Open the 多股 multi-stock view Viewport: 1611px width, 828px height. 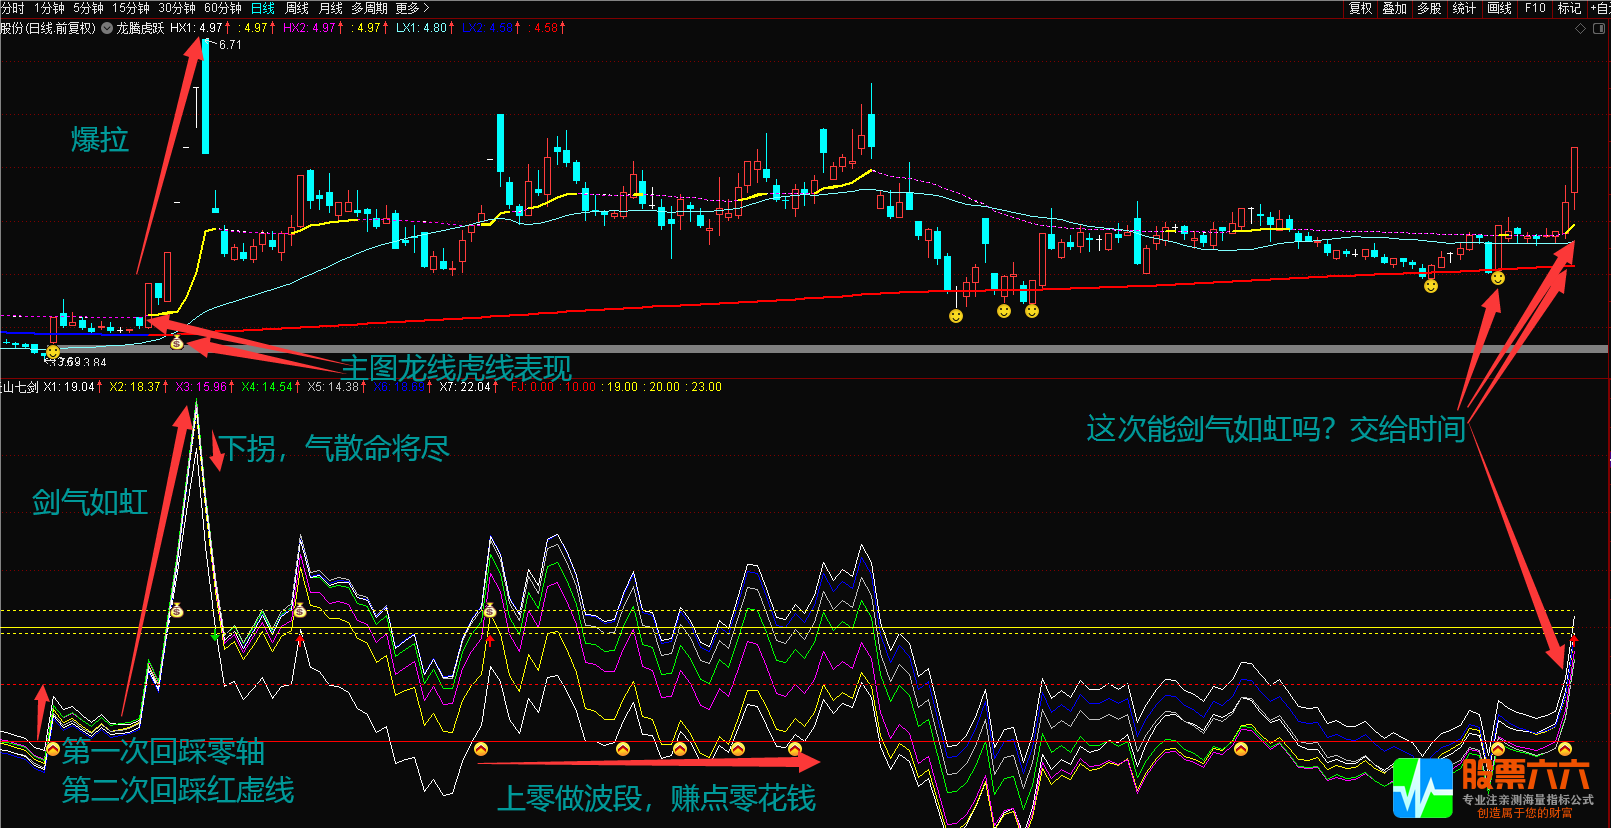click(x=1429, y=8)
